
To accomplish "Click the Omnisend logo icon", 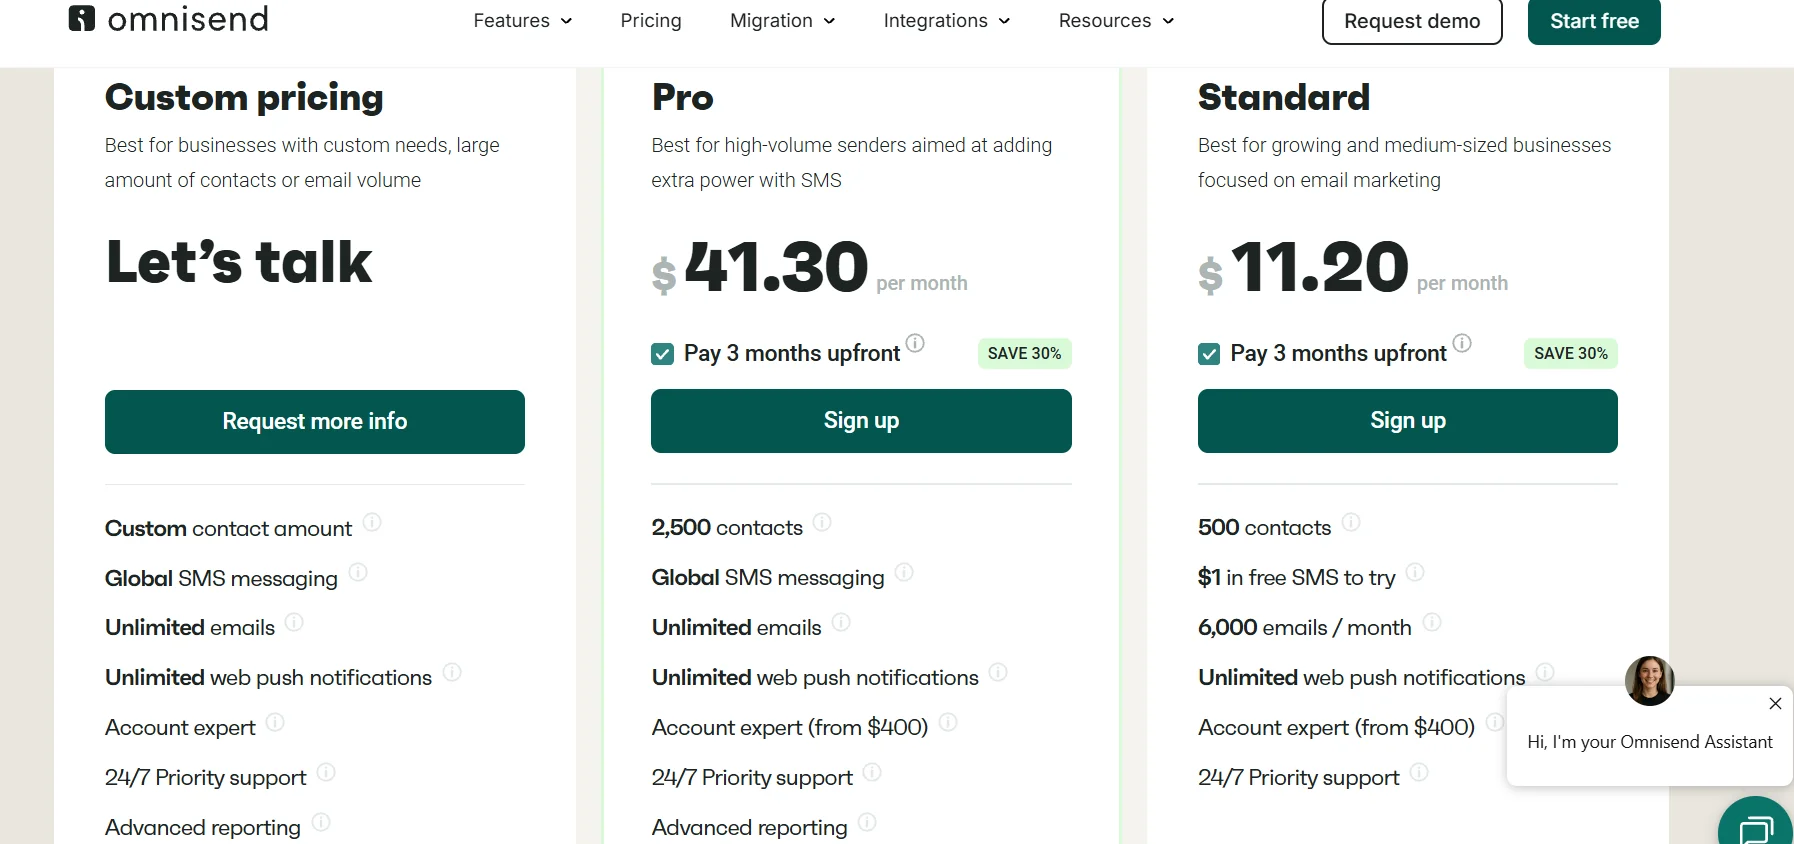I will (x=82, y=18).
